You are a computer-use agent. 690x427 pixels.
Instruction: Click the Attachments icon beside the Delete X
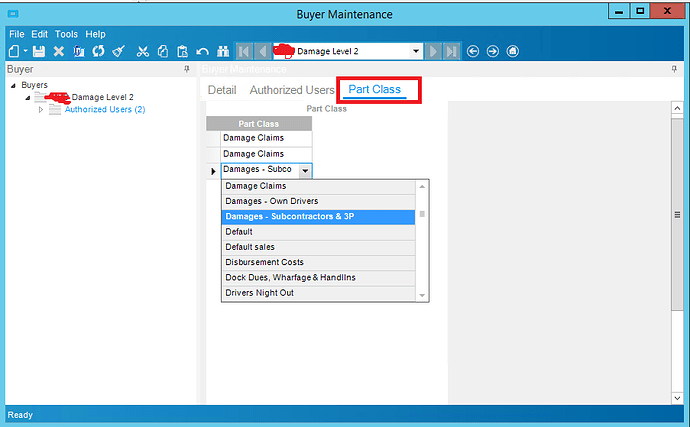79,52
